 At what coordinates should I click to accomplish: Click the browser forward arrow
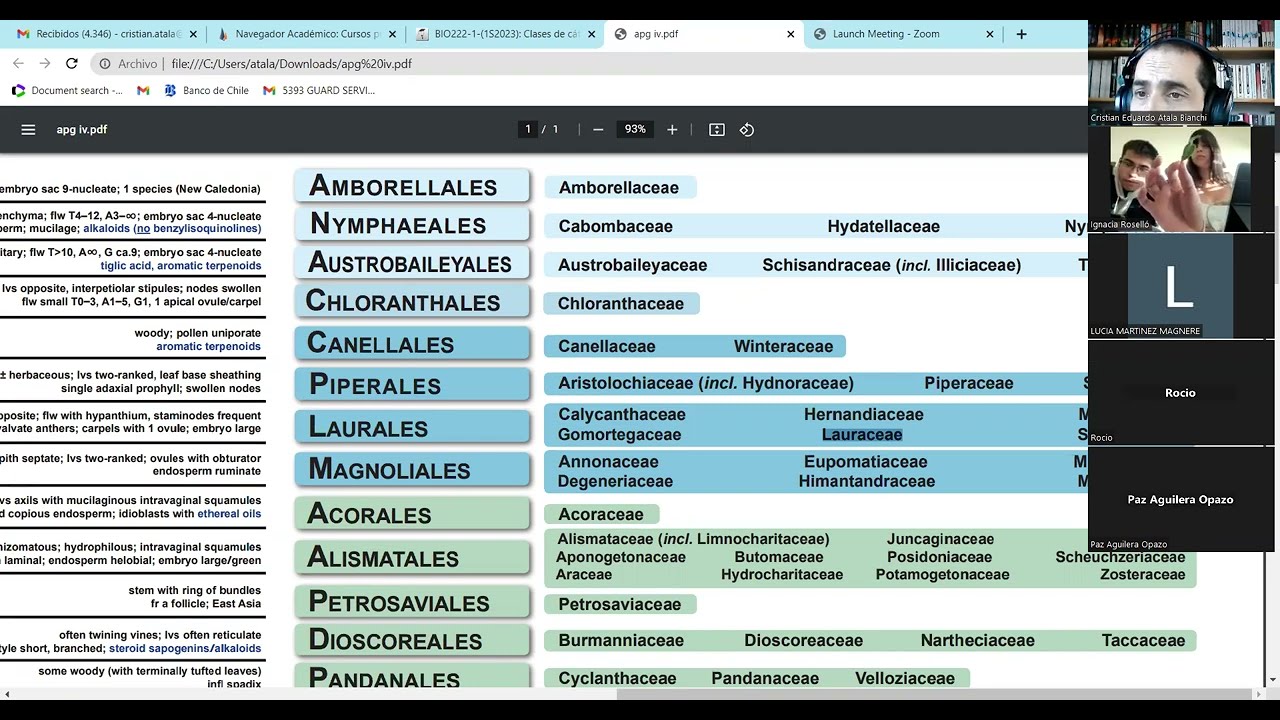(x=45, y=63)
